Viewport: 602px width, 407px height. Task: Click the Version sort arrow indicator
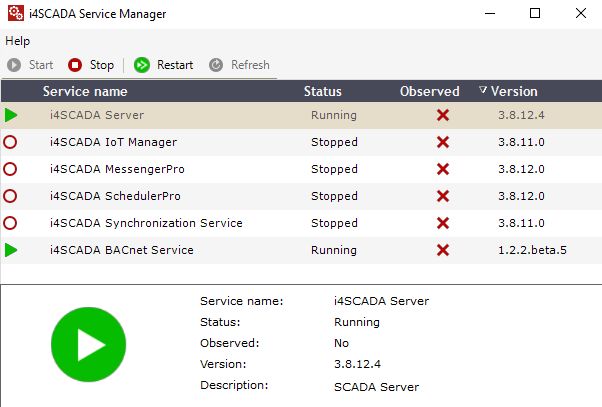[x=483, y=90]
